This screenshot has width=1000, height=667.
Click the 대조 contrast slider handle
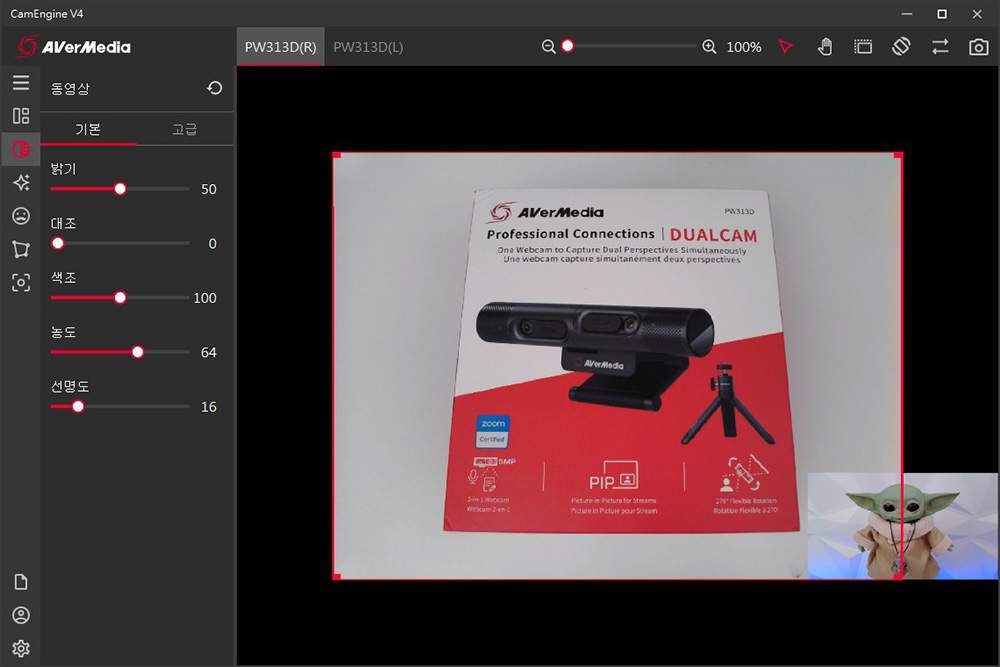58,243
